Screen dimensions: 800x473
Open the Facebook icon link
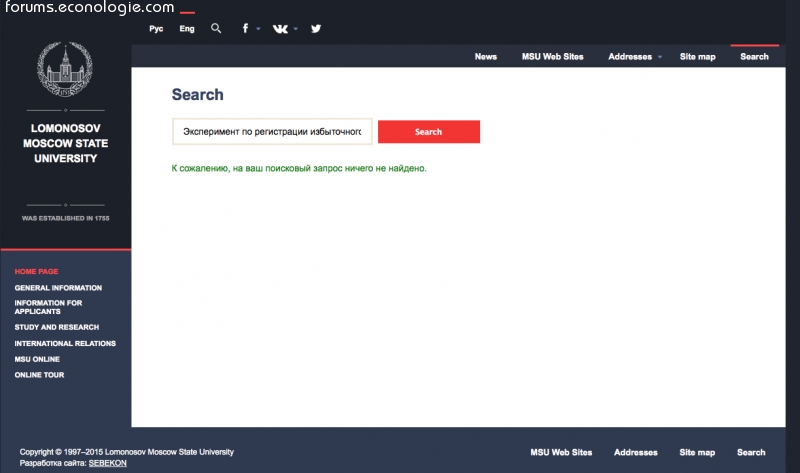pyautogui.click(x=246, y=29)
